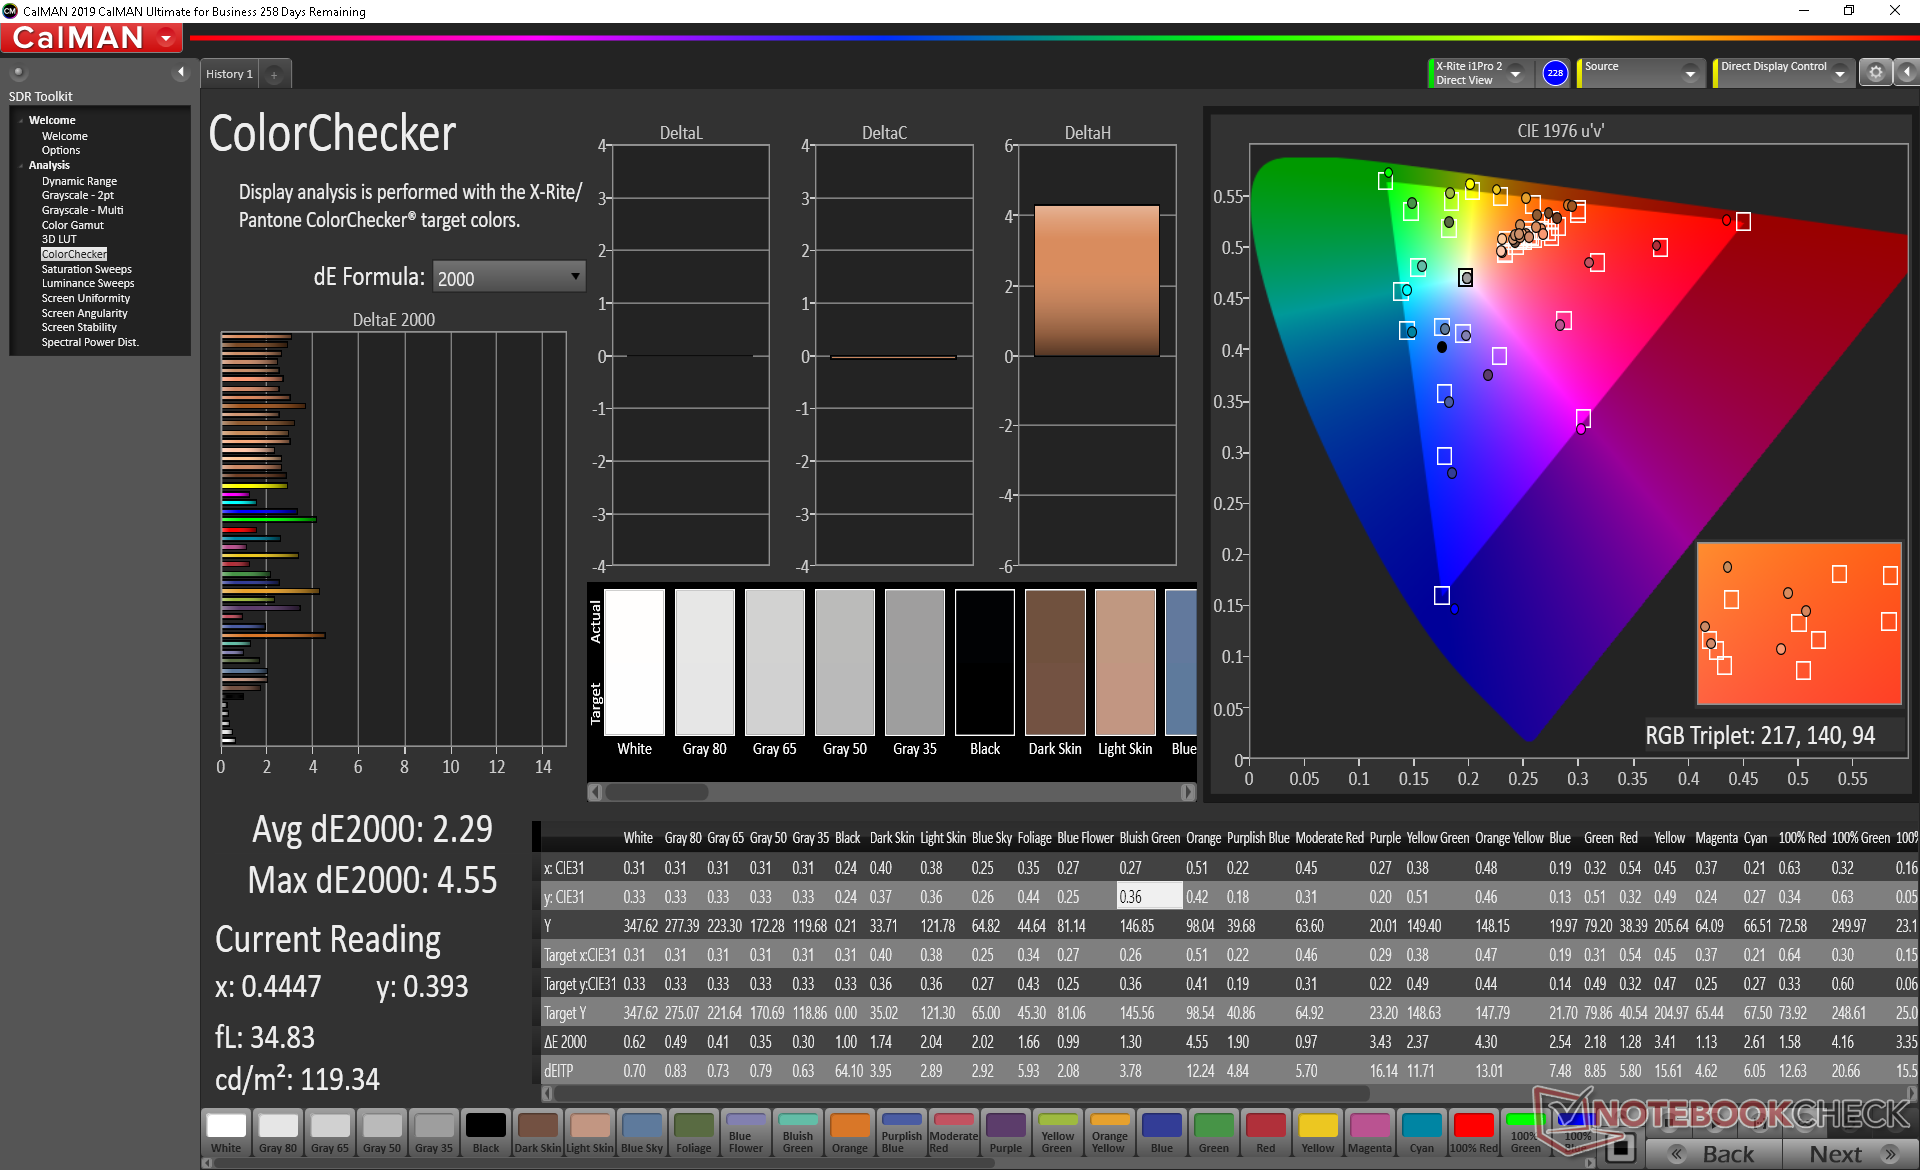Open the dE Formula dropdown
The height and width of the screenshot is (1170, 1920).
pyautogui.click(x=509, y=277)
